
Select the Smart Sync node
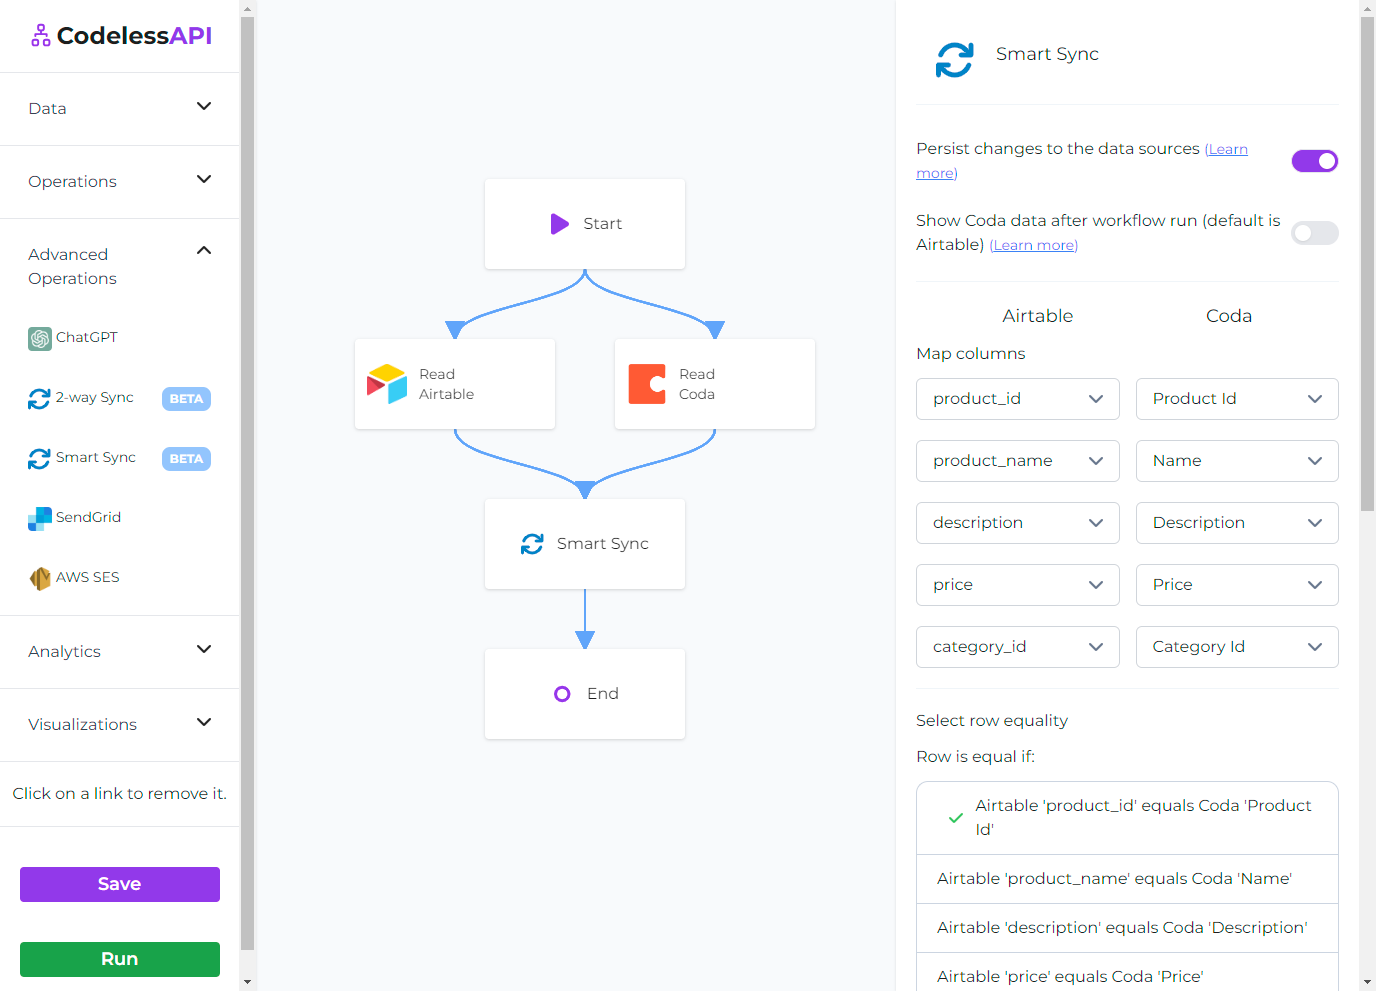(x=585, y=544)
